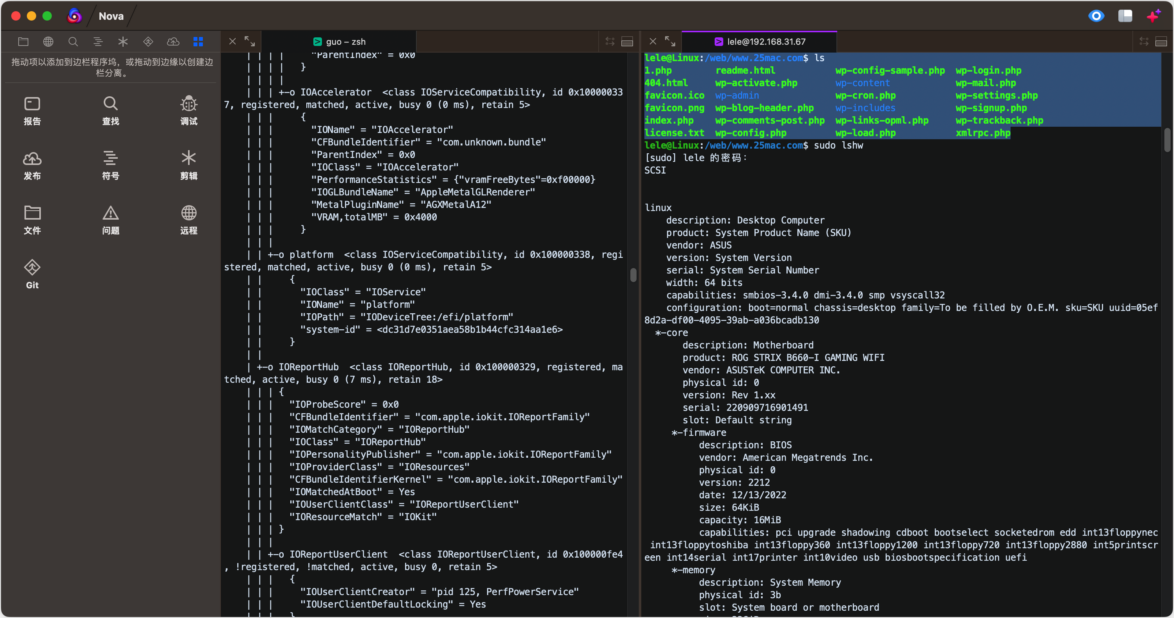Viewport: 1174px width, 618px height.
Task: Open the Files sidebar toolbar icon
Action: point(23,42)
